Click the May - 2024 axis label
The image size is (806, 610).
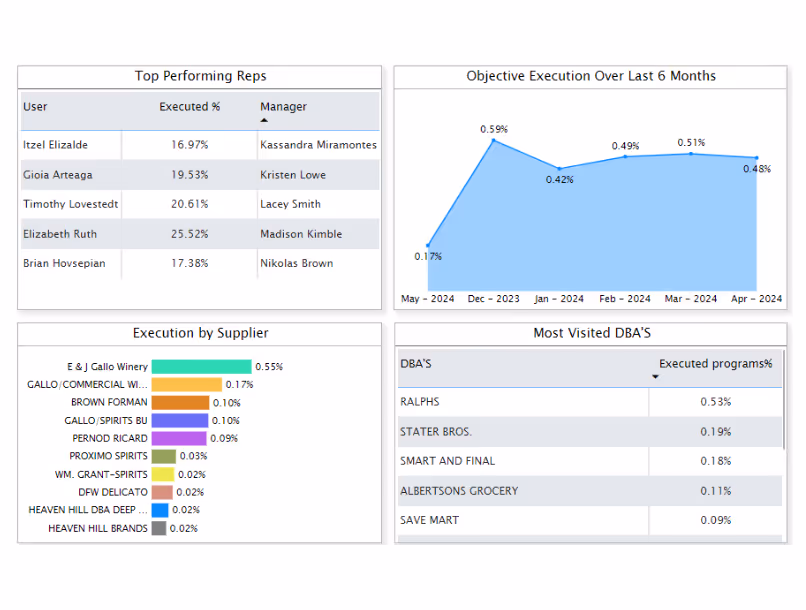[x=427, y=297]
